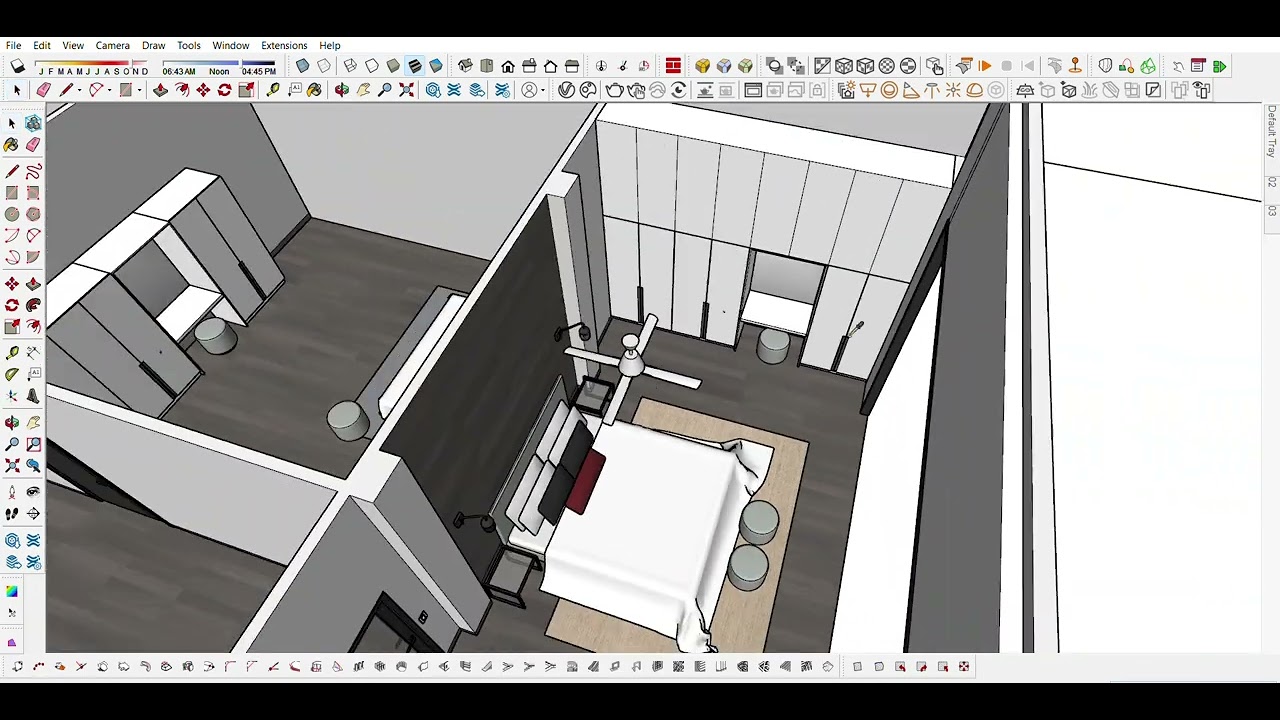
Task: Toggle Back Edges style
Action: tap(324, 66)
